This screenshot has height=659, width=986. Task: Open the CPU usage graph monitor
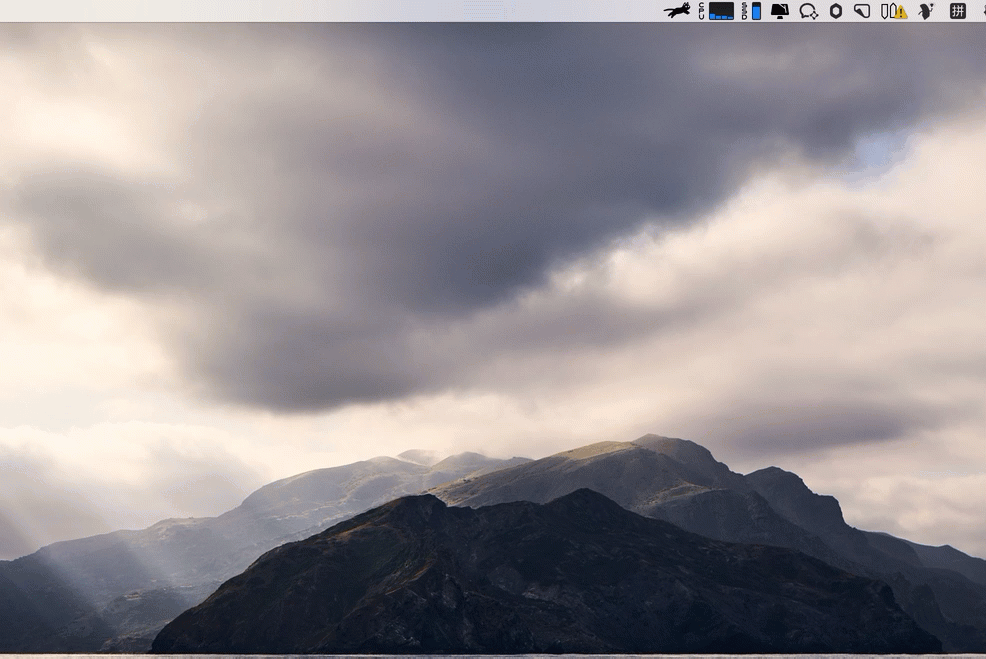(722, 11)
